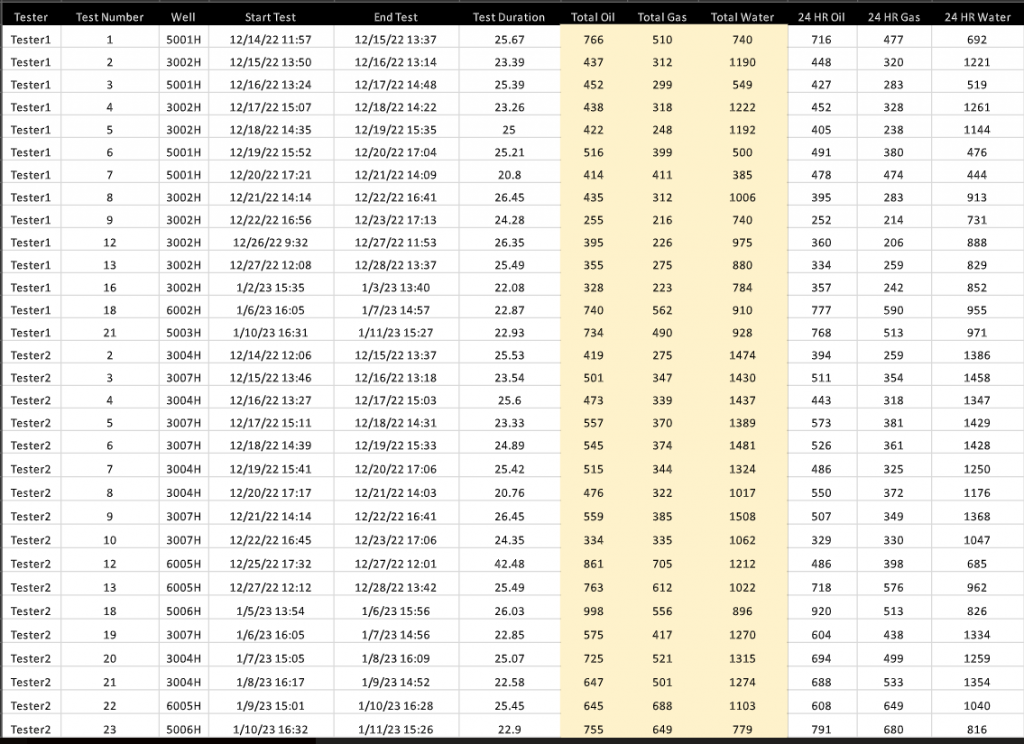Image resolution: width=1024 pixels, height=744 pixels.
Task: Select the test duration cell "20.76"
Action: click(509, 493)
